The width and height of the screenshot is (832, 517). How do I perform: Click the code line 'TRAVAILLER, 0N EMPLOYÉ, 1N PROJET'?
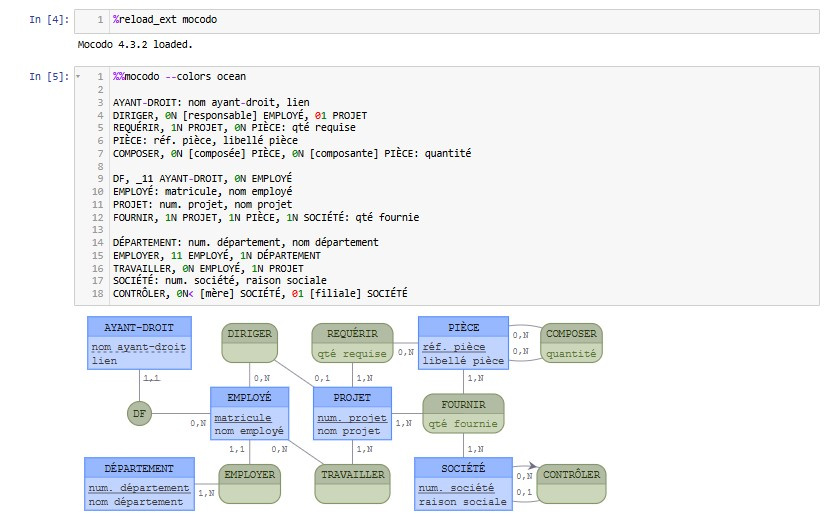(x=208, y=268)
